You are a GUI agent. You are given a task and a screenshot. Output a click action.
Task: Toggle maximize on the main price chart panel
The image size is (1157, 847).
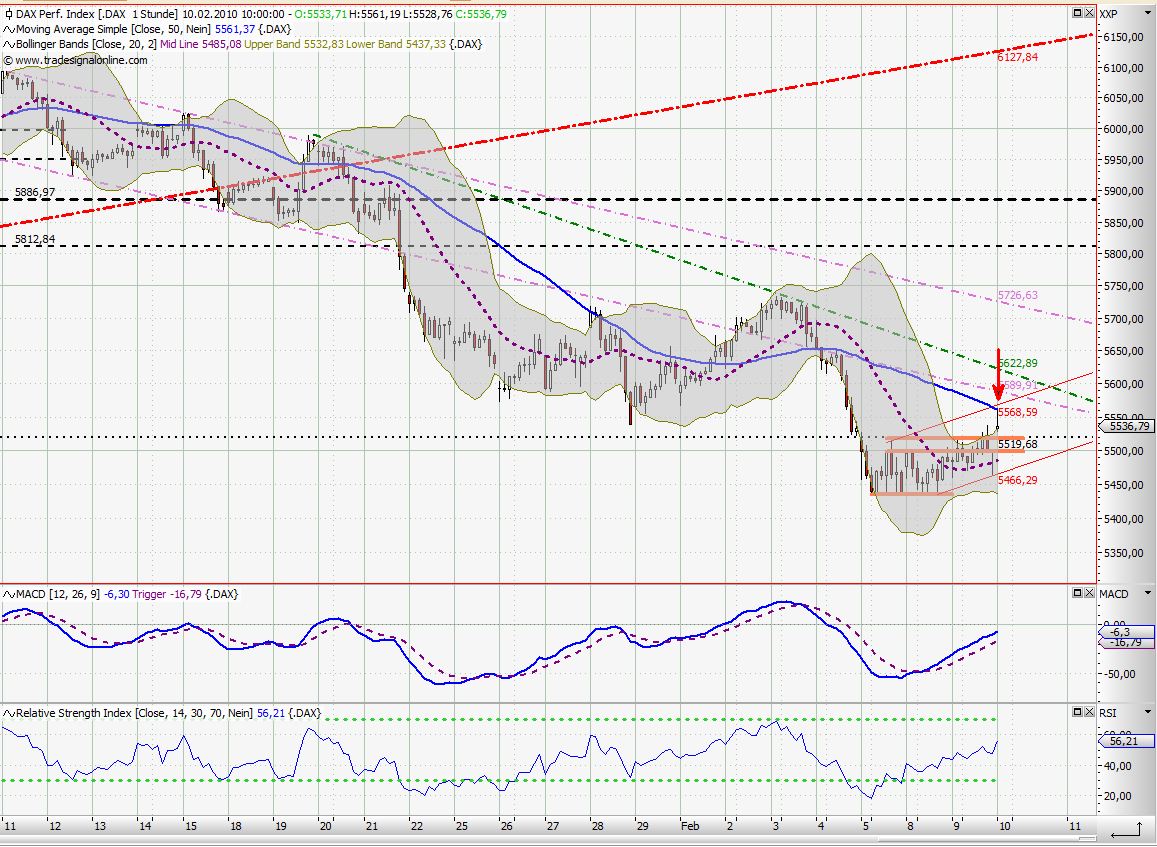tap(1078, 14)
